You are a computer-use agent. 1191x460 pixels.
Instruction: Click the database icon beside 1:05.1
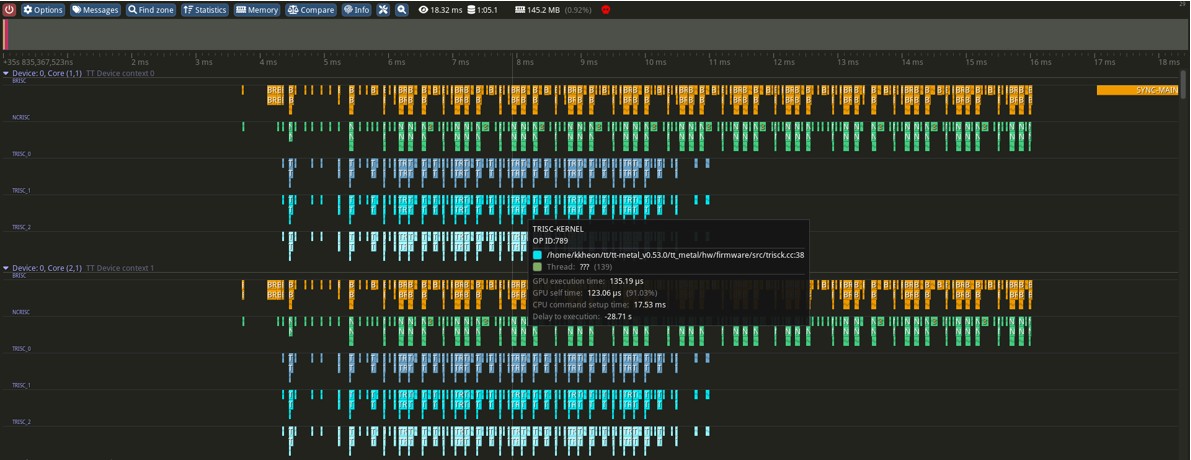[x=472, y=10]
